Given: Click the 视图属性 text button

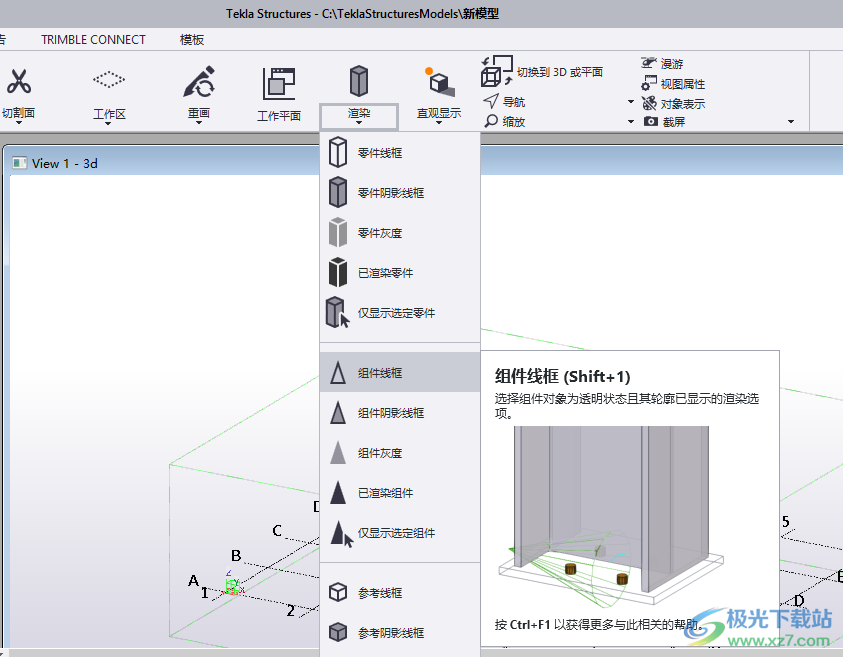Looking at the screenshot, I should click(x=683, y=84).
